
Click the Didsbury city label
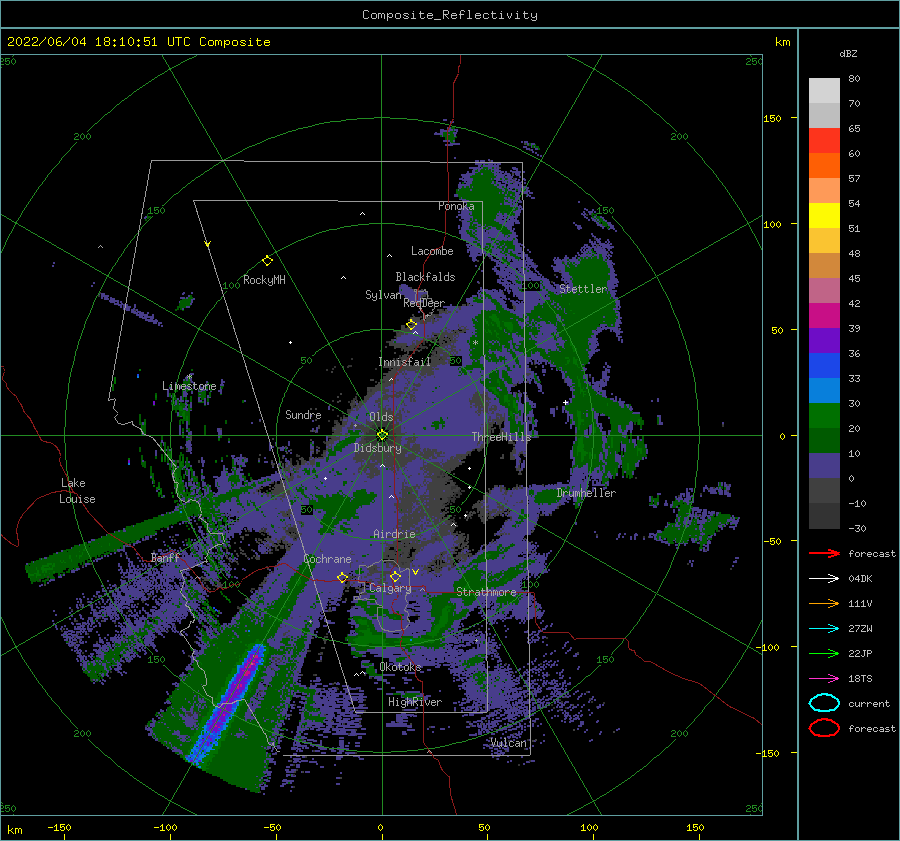click(x=378, y=448)
